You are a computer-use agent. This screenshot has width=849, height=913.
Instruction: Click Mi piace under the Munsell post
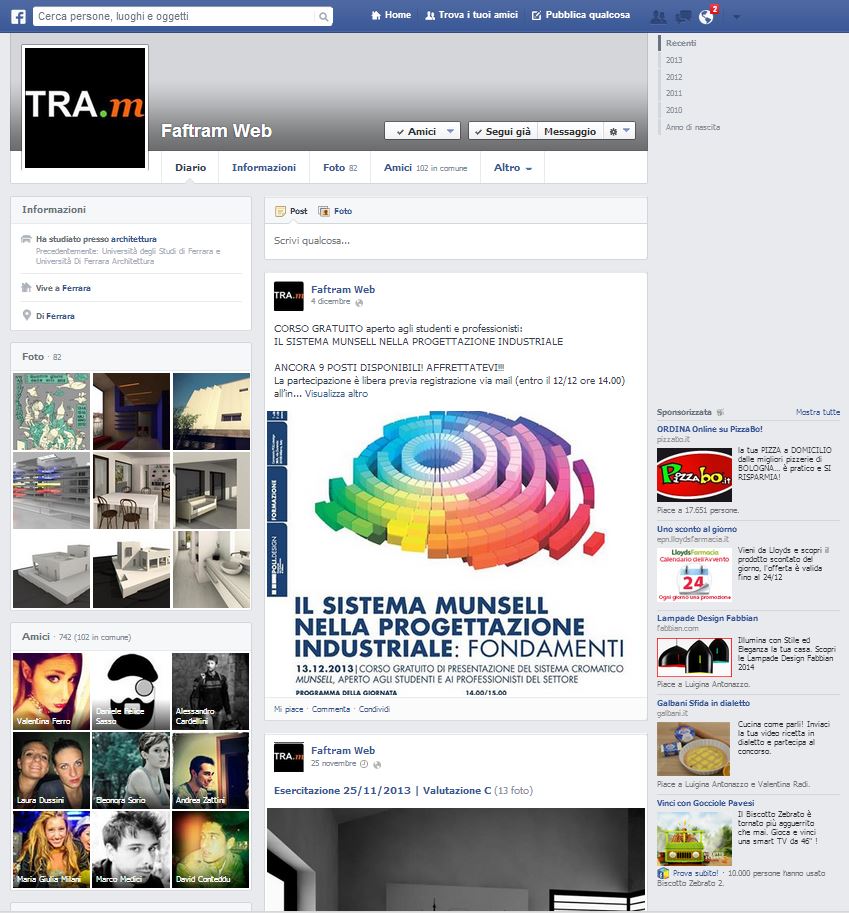tap(288, 709)
